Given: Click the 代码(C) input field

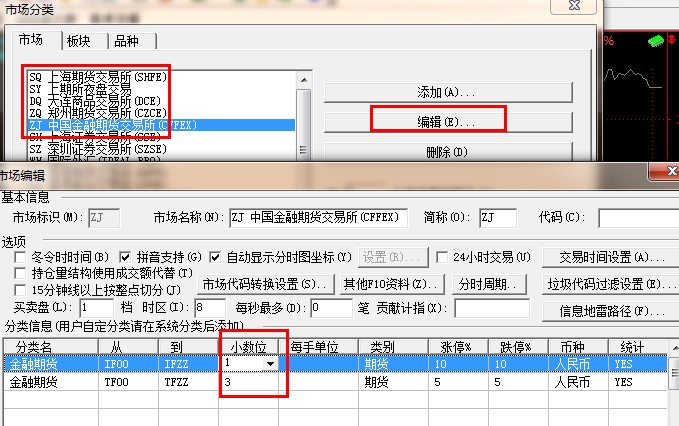Looking at the screenshot, I should [x=639, y=217].
